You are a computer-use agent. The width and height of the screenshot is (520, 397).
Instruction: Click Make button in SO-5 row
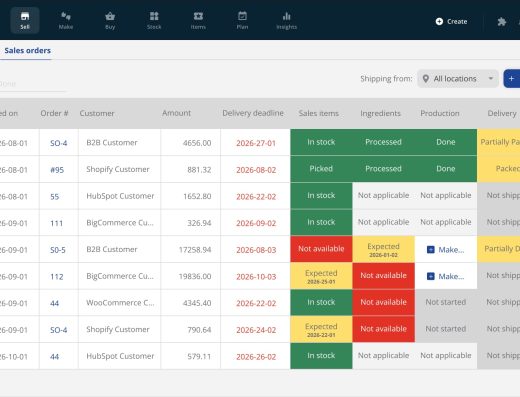pyautogui.click(x=446, y=250)
